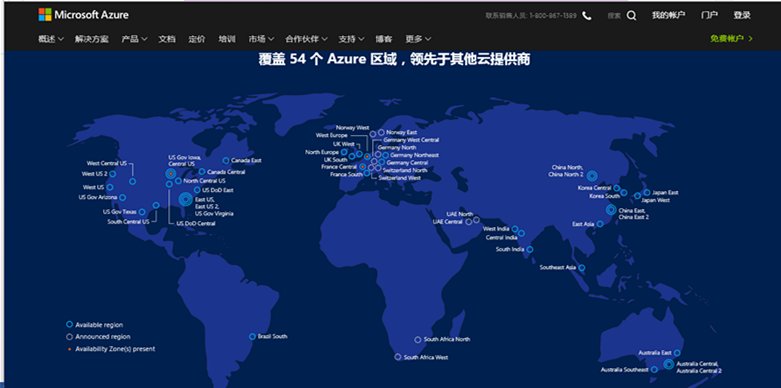
Task: Select the US DoD East region marker
Action: [x=197, y=190]
